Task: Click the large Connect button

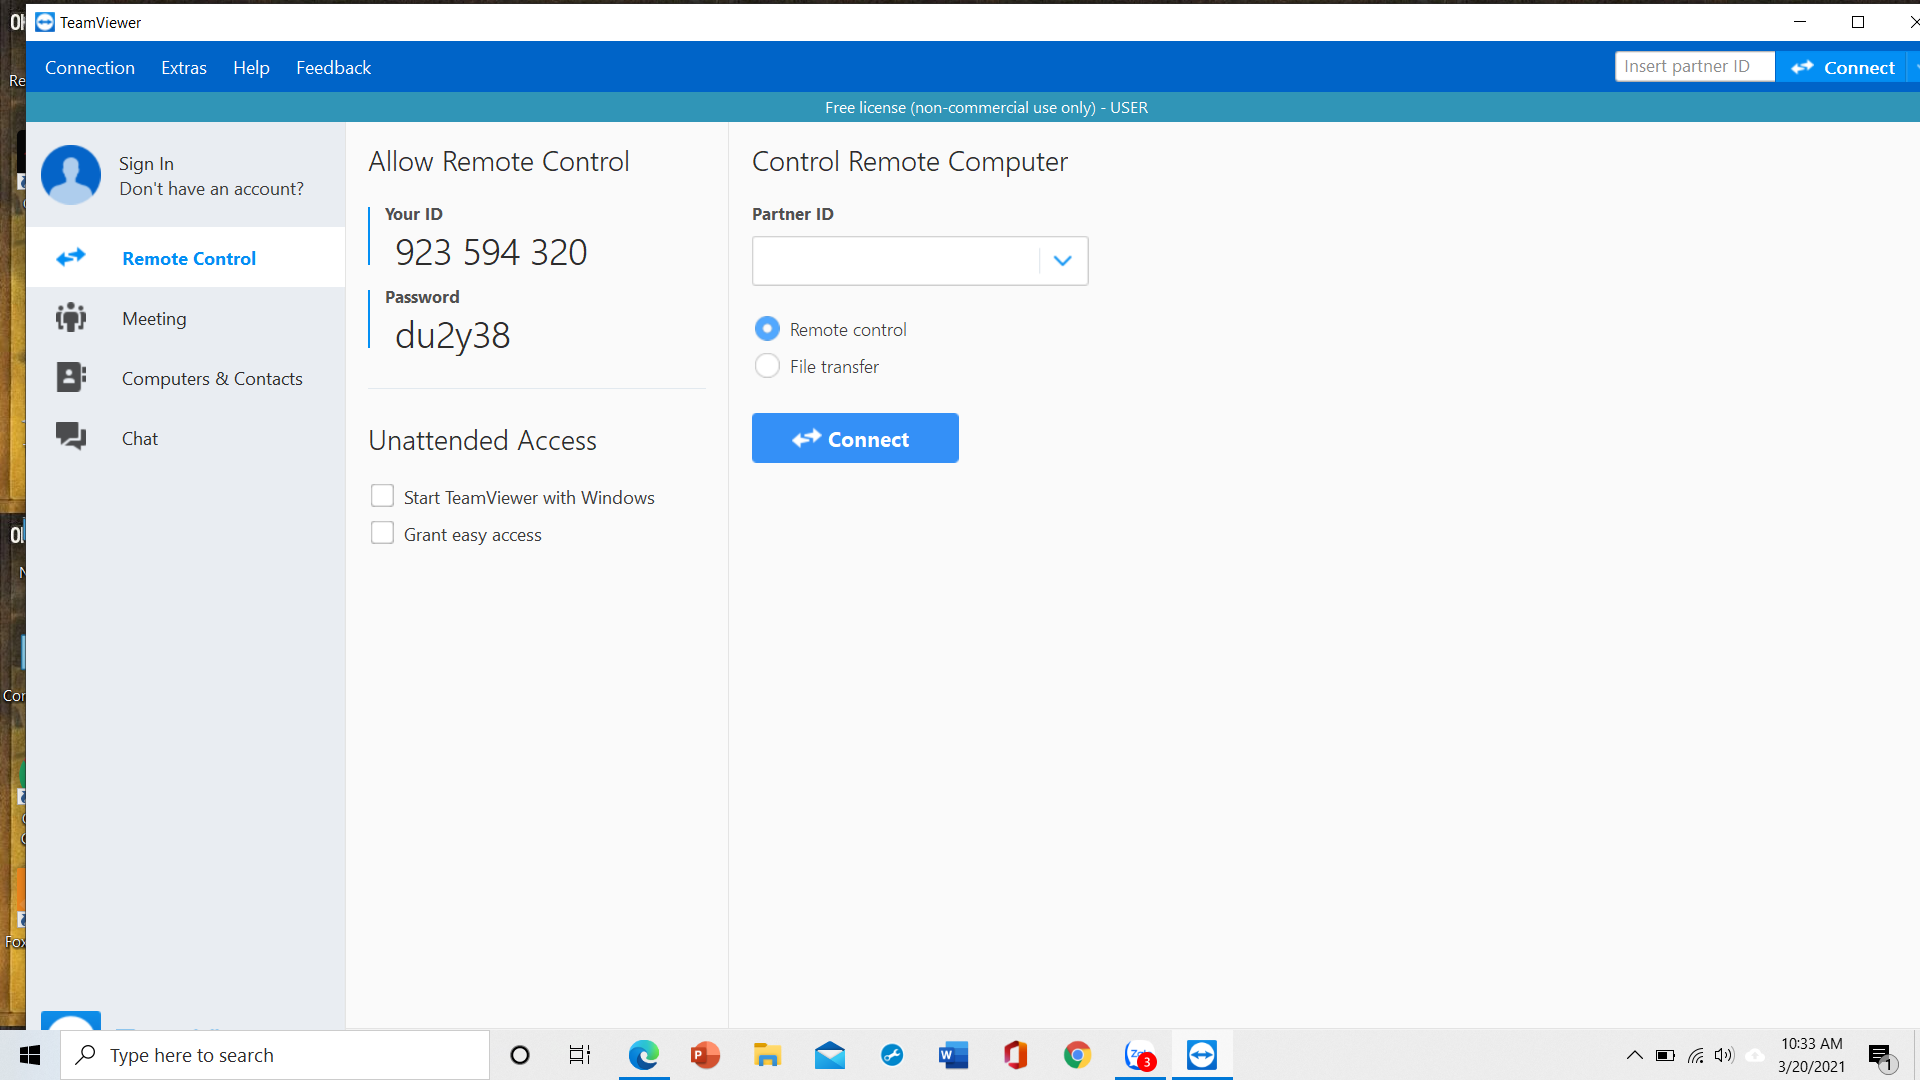Action: point(855,438)
